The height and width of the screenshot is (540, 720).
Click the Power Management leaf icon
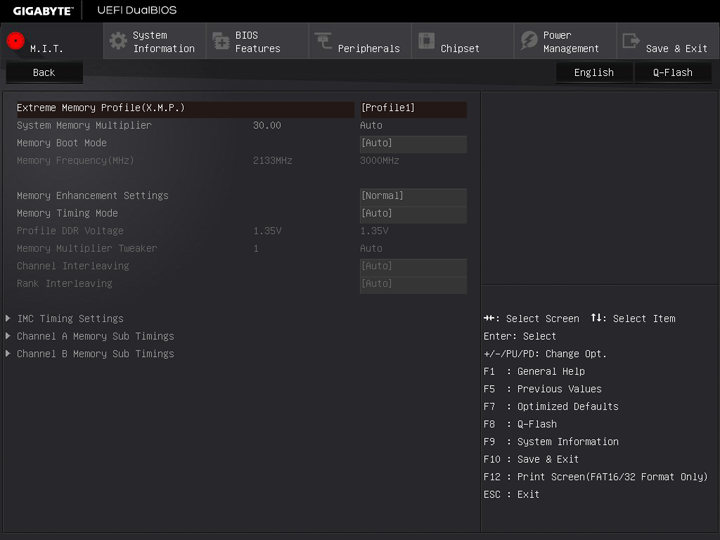pos(529,41)
